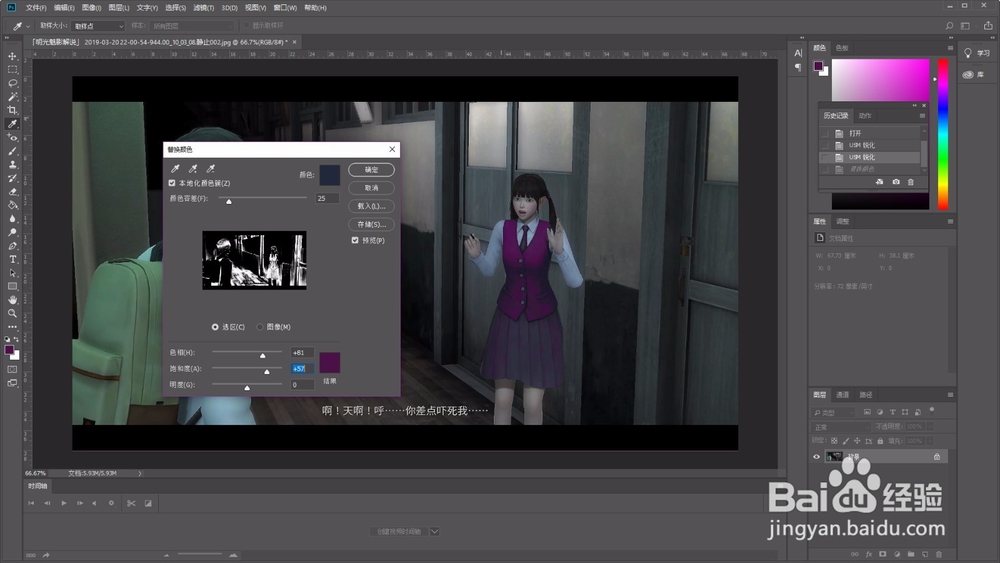This screenshot has width=1000, height=563.
Task: Click Create Video Timeline button
Action: (399, 531)
